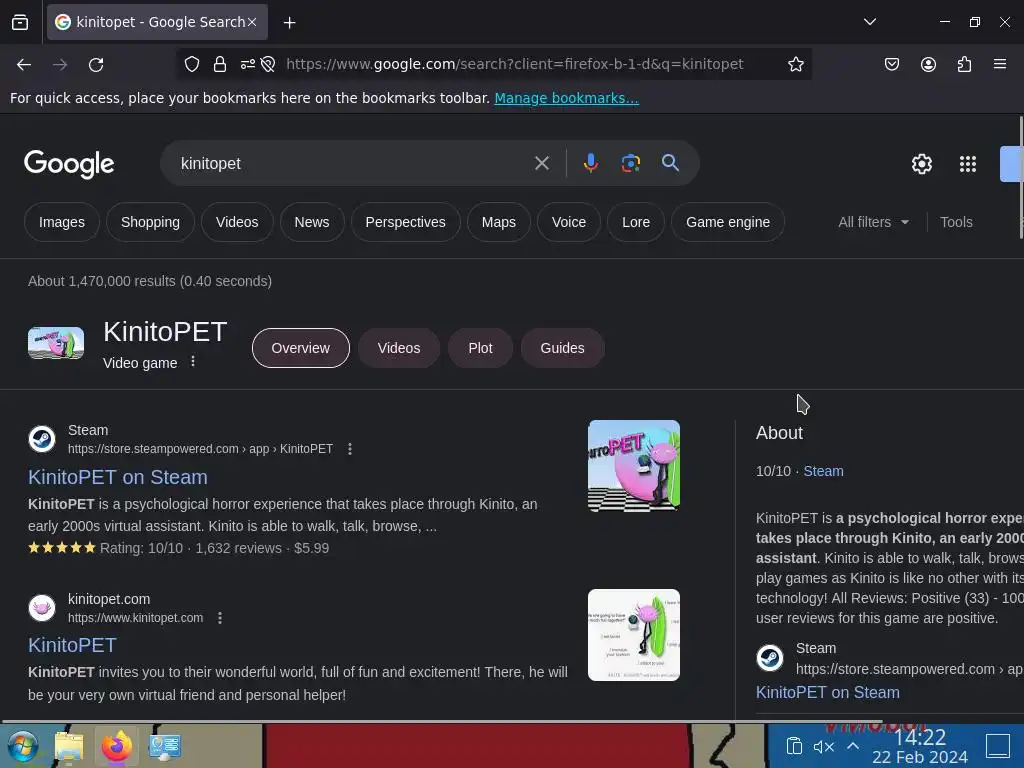Open the KinitoPET on Steam result link
This screenshot has height=768, width=1024.
pyautogui.click(x=118, y=477)
